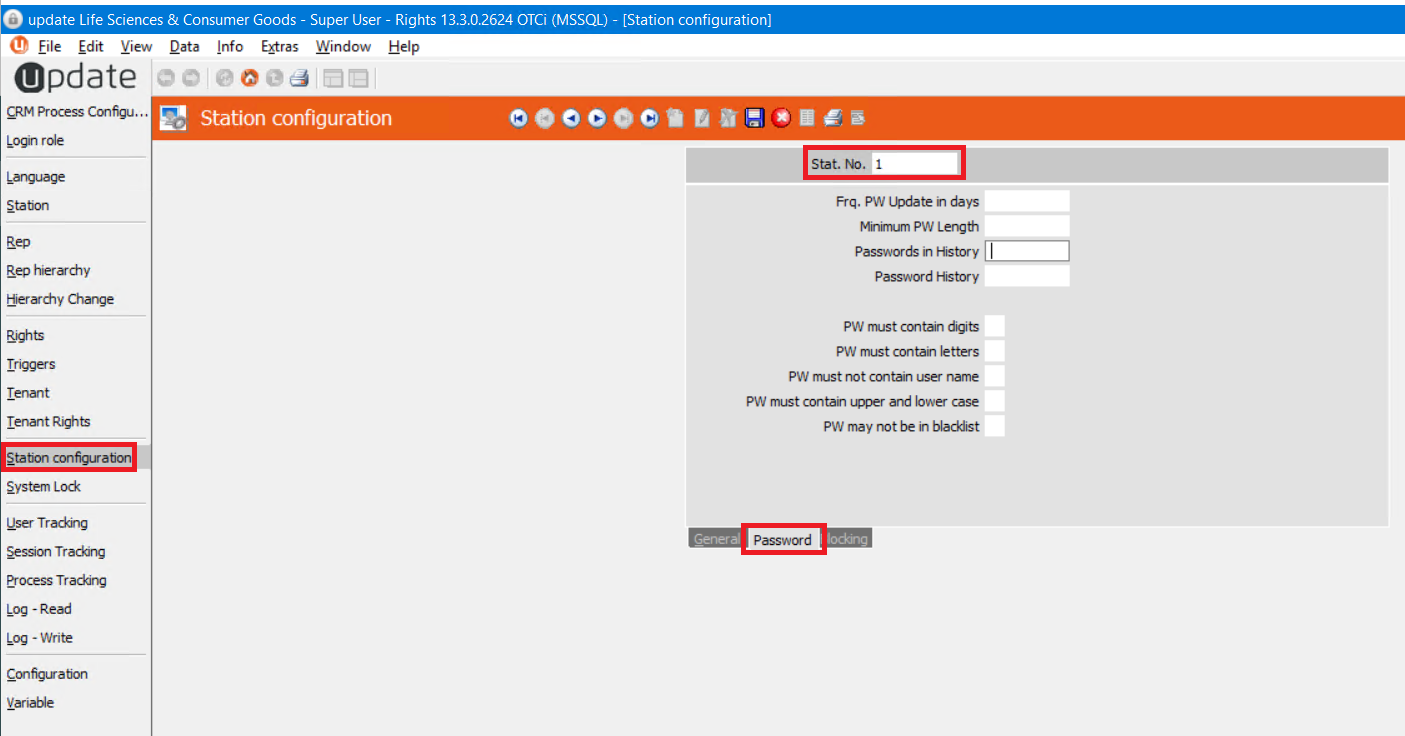1405x736 pixels.
Task: Click the grey refresh icon in the top toolbar
Action: tap(225, 78)
